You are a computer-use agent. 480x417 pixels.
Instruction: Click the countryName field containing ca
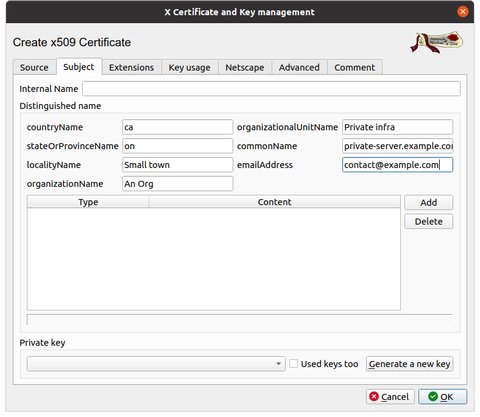pos(177,127)
